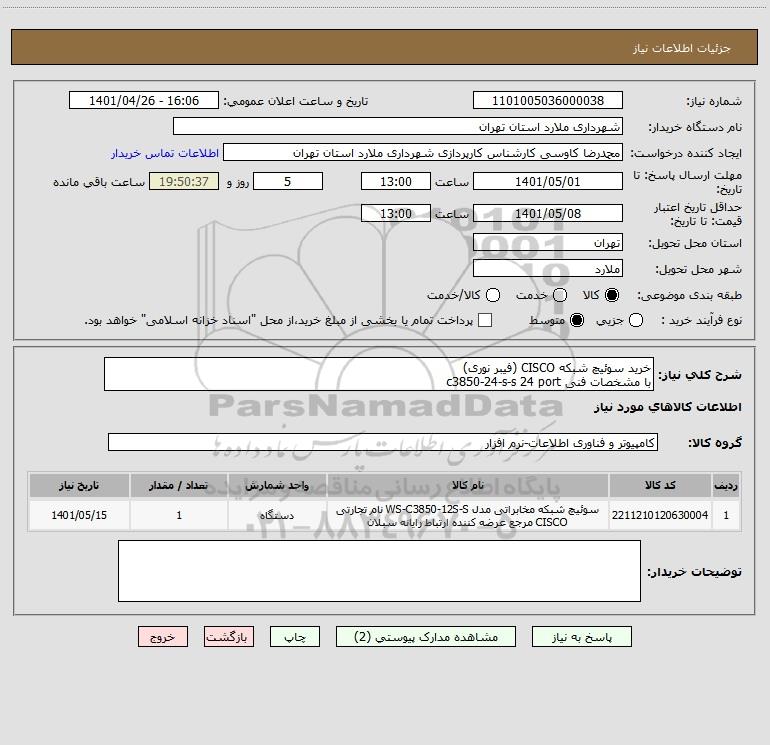Click the response deadline date 1401/05/01

pos(548,181)
